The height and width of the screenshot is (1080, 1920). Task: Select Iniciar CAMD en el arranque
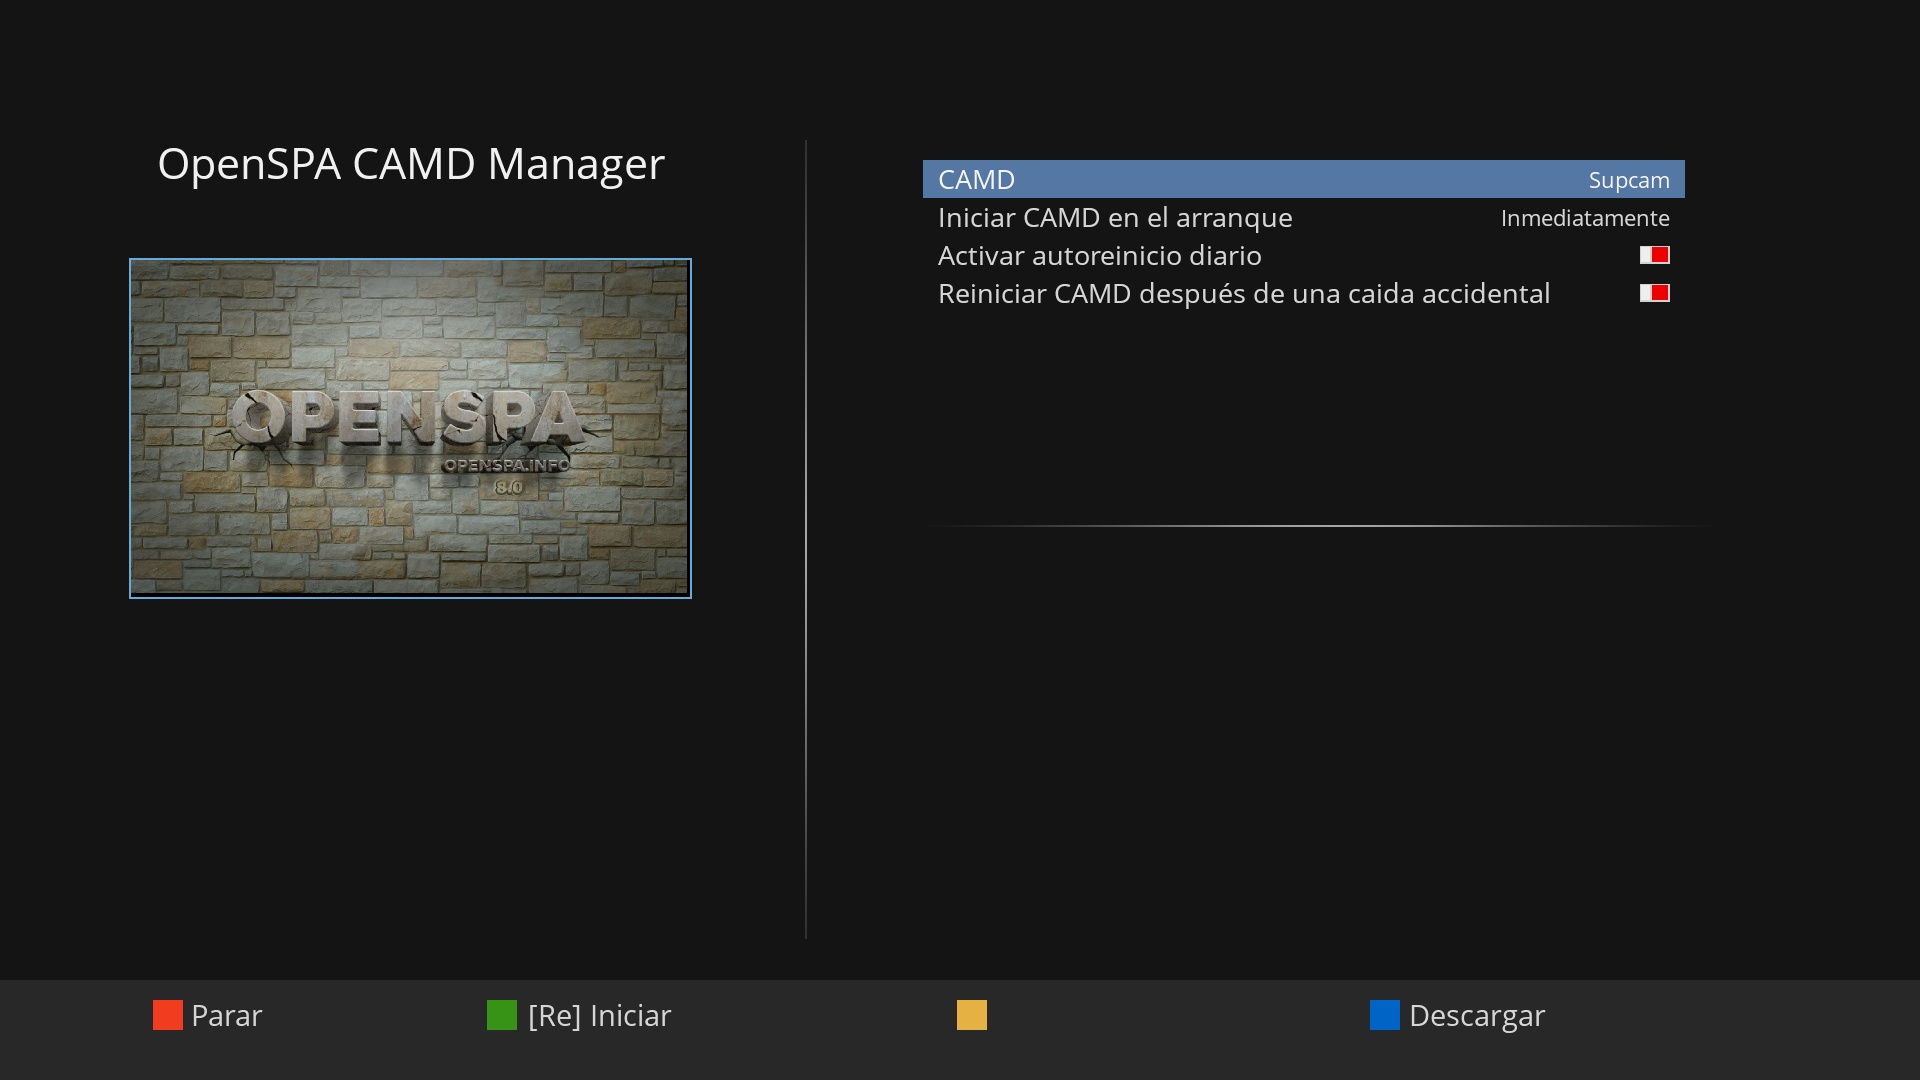(x=1114, y=218)
